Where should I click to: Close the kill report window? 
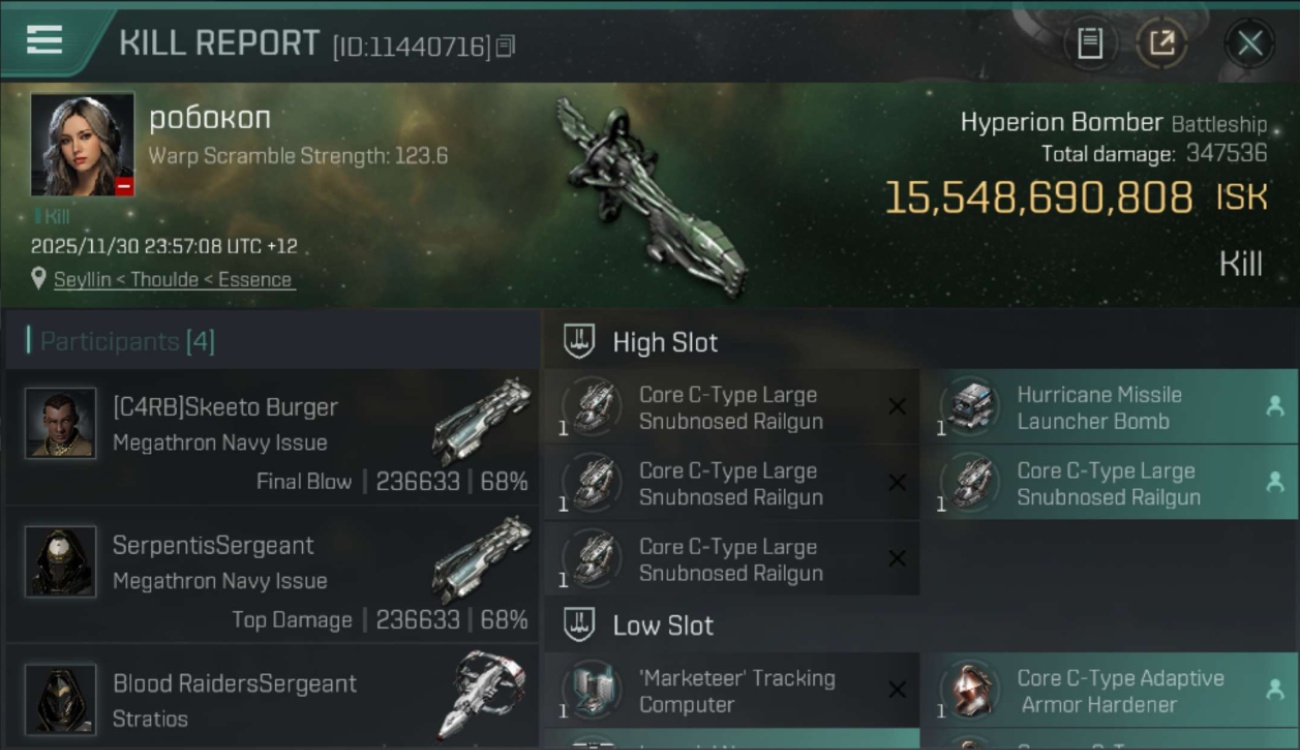(1249, 43)
